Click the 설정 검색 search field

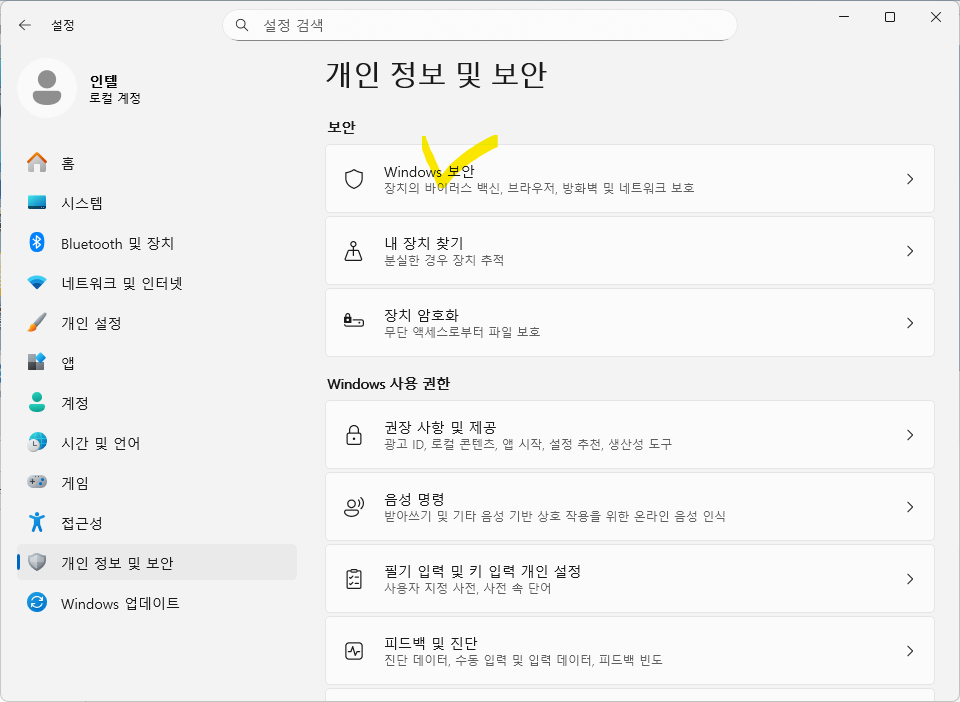(479, 25)
